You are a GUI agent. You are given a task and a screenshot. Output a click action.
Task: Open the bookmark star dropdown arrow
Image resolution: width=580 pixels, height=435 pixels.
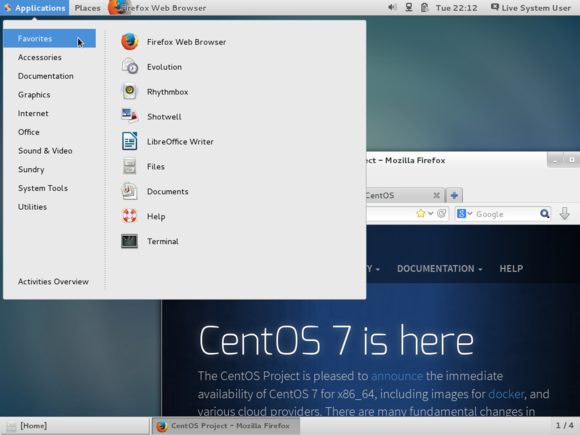(431, 213)
